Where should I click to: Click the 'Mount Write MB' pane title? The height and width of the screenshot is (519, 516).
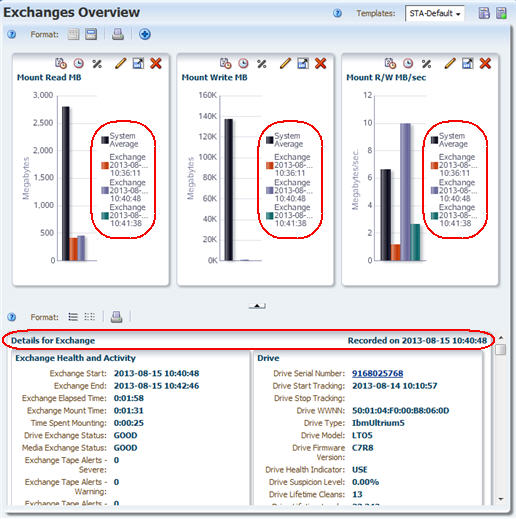[x=214, y=77]
